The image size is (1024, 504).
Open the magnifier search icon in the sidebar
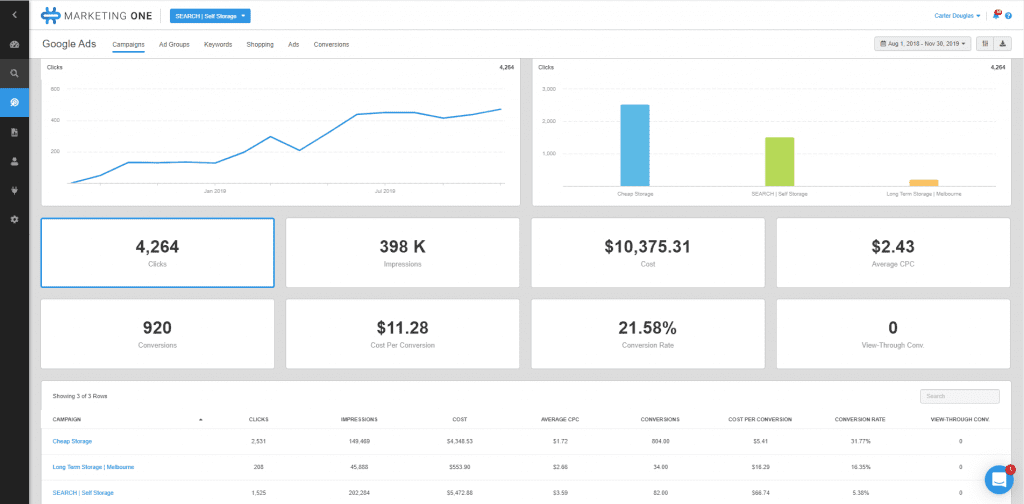(x=14, y=73)
